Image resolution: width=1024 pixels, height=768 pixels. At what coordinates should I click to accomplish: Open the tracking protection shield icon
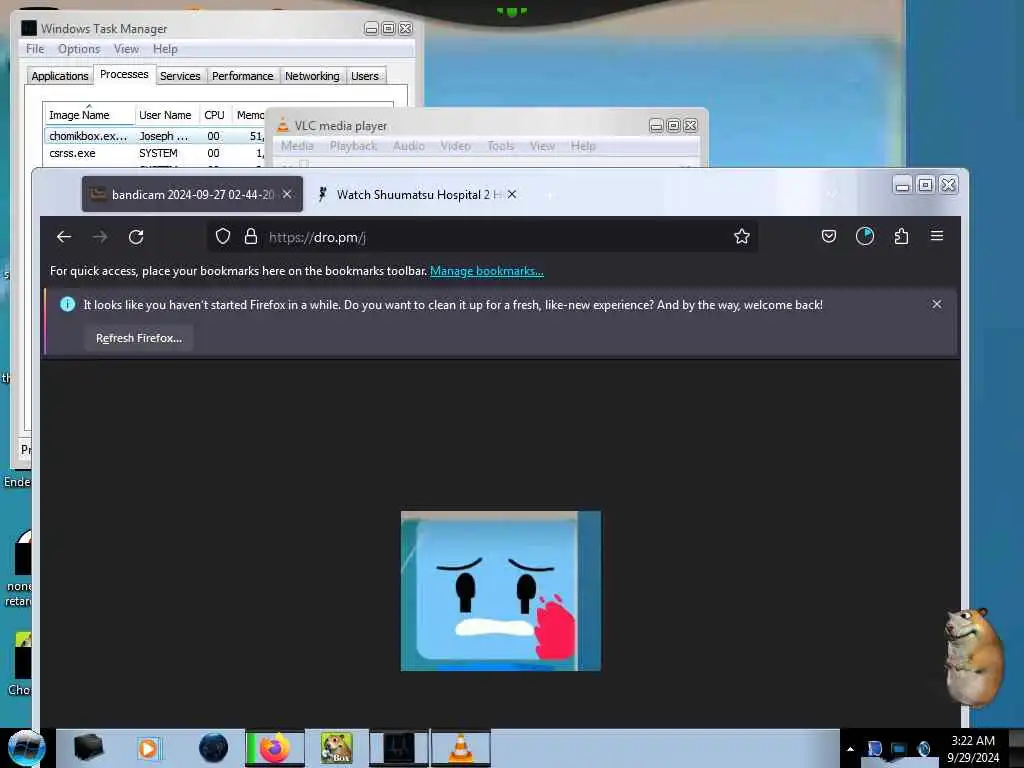point(223,236)
